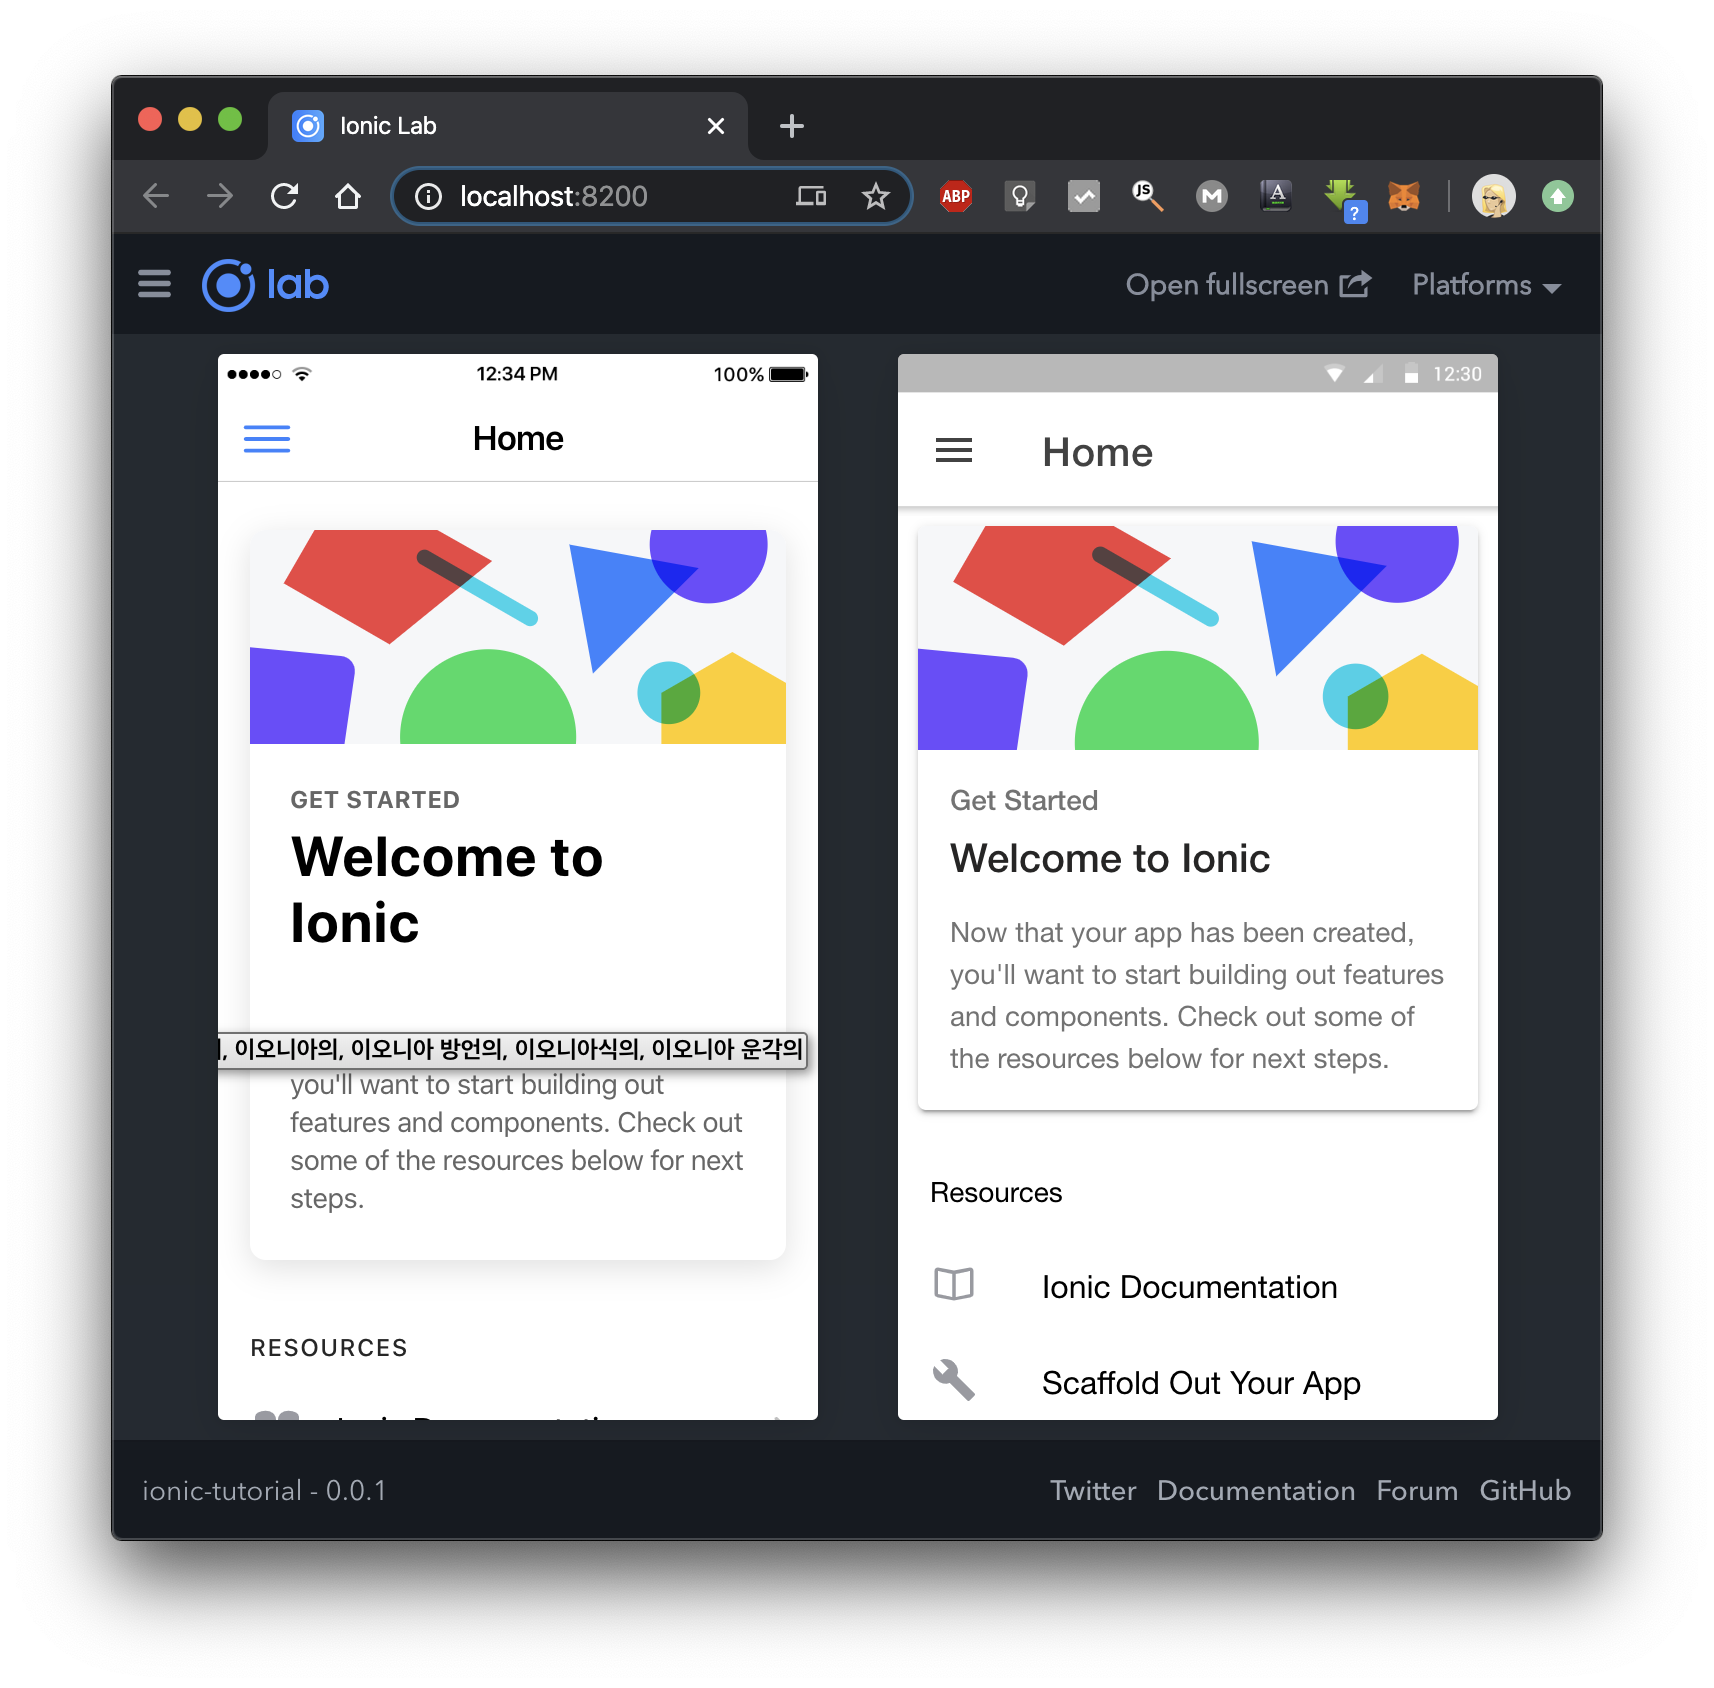1714x1688 pixels.
Task: Open a new browser tab
Action: tap(791, 126)
